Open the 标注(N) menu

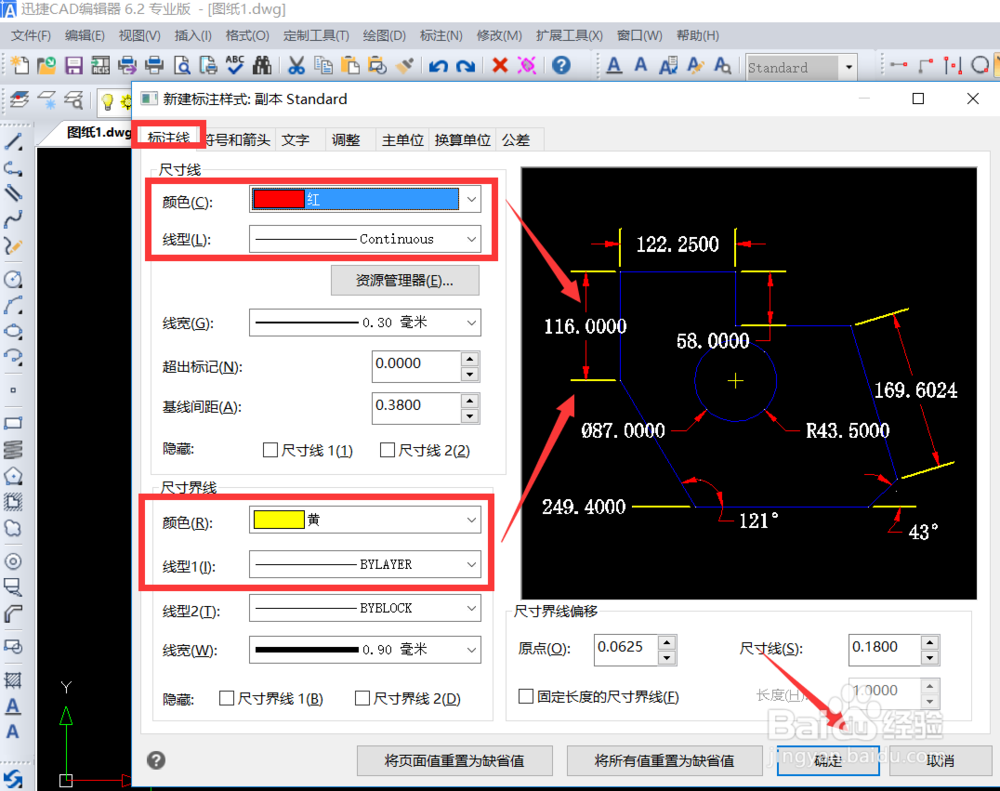[x=441, y=36]
